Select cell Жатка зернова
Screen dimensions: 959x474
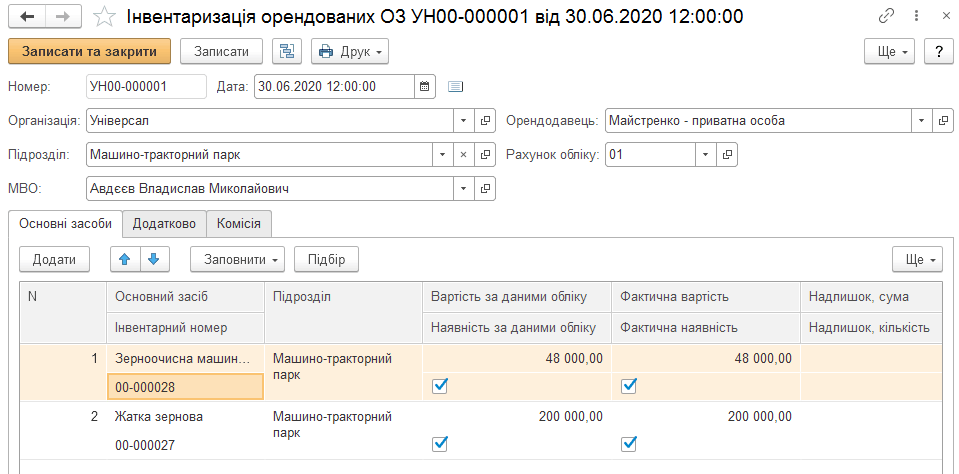[x=185, y=417]
